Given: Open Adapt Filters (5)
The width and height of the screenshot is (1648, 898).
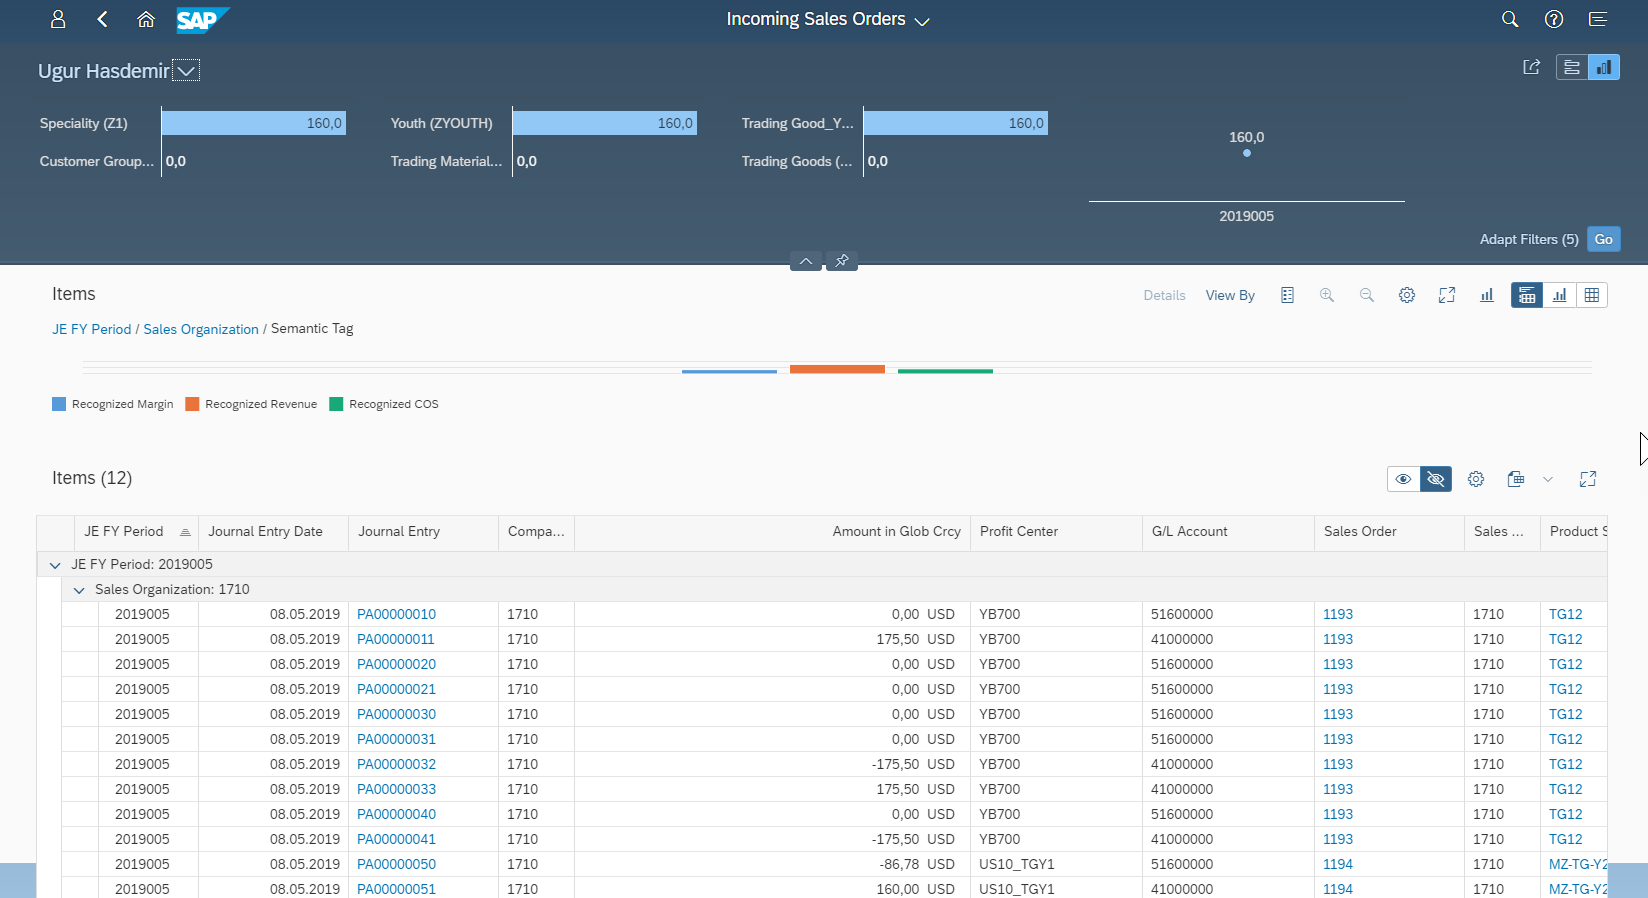Looking at the screenshot, I should coord(1529,239).
